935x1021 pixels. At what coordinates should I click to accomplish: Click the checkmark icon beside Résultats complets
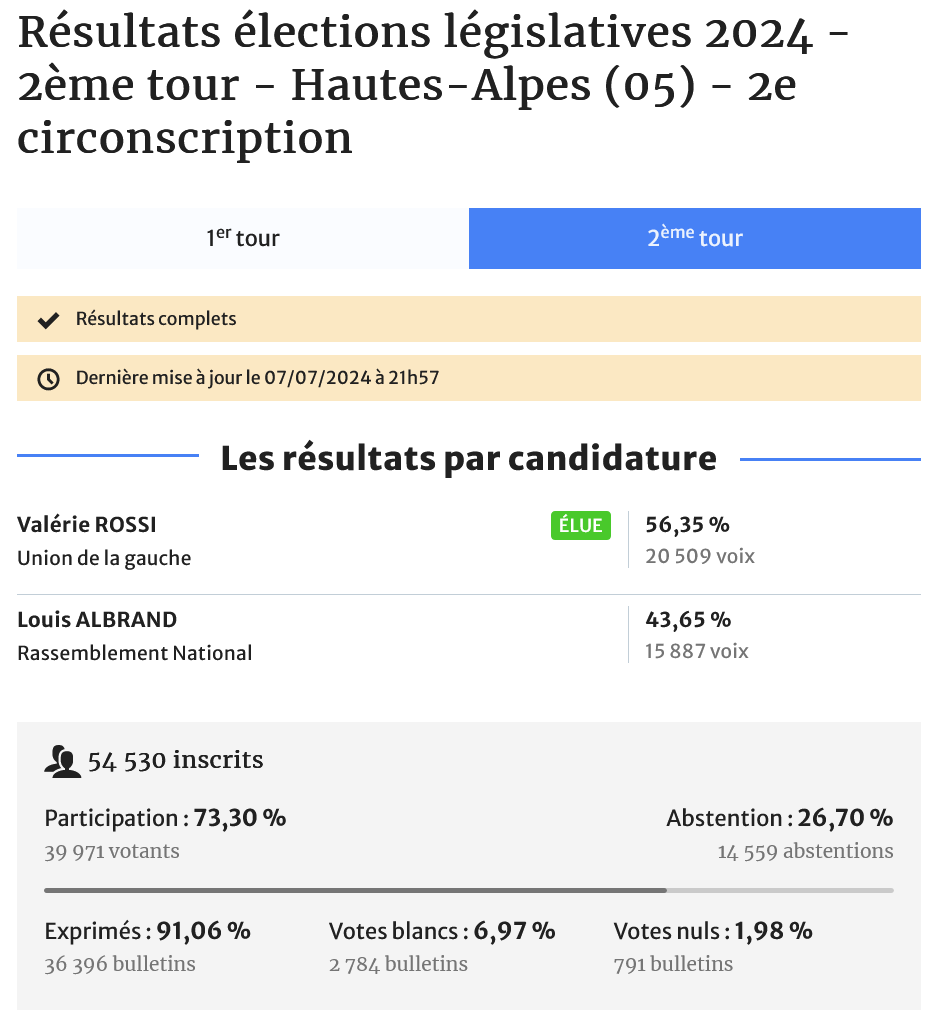pyautogui.click(x=48, y=320)
